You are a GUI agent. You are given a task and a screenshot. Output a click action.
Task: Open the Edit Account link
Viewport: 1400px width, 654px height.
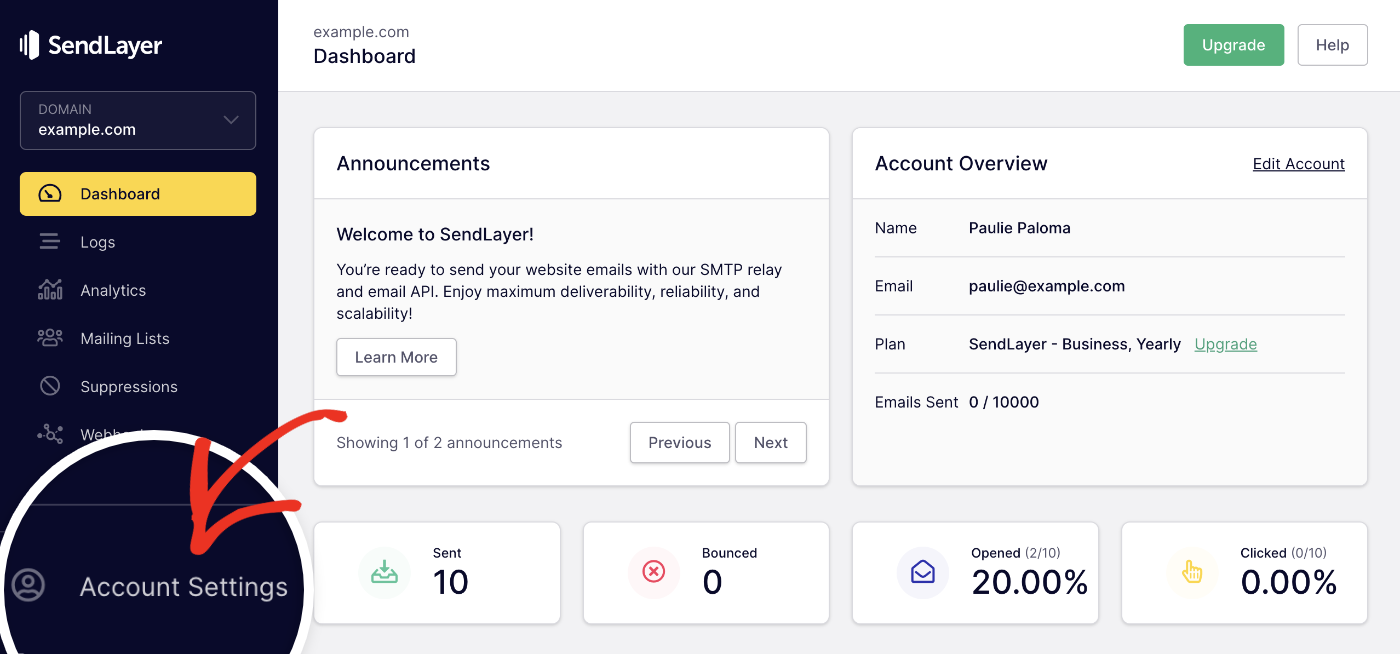[1298, 163]
